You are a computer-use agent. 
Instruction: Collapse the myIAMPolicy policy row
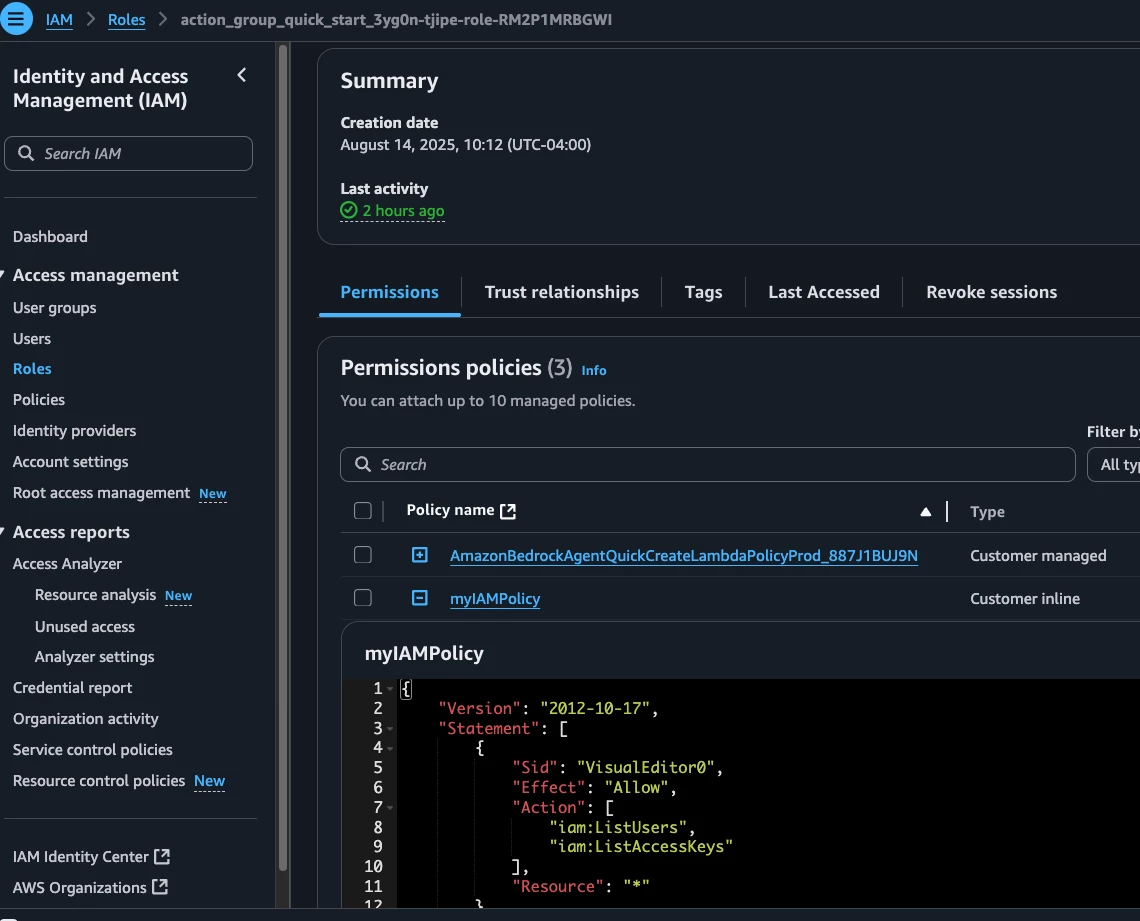[x=420, y=598]
